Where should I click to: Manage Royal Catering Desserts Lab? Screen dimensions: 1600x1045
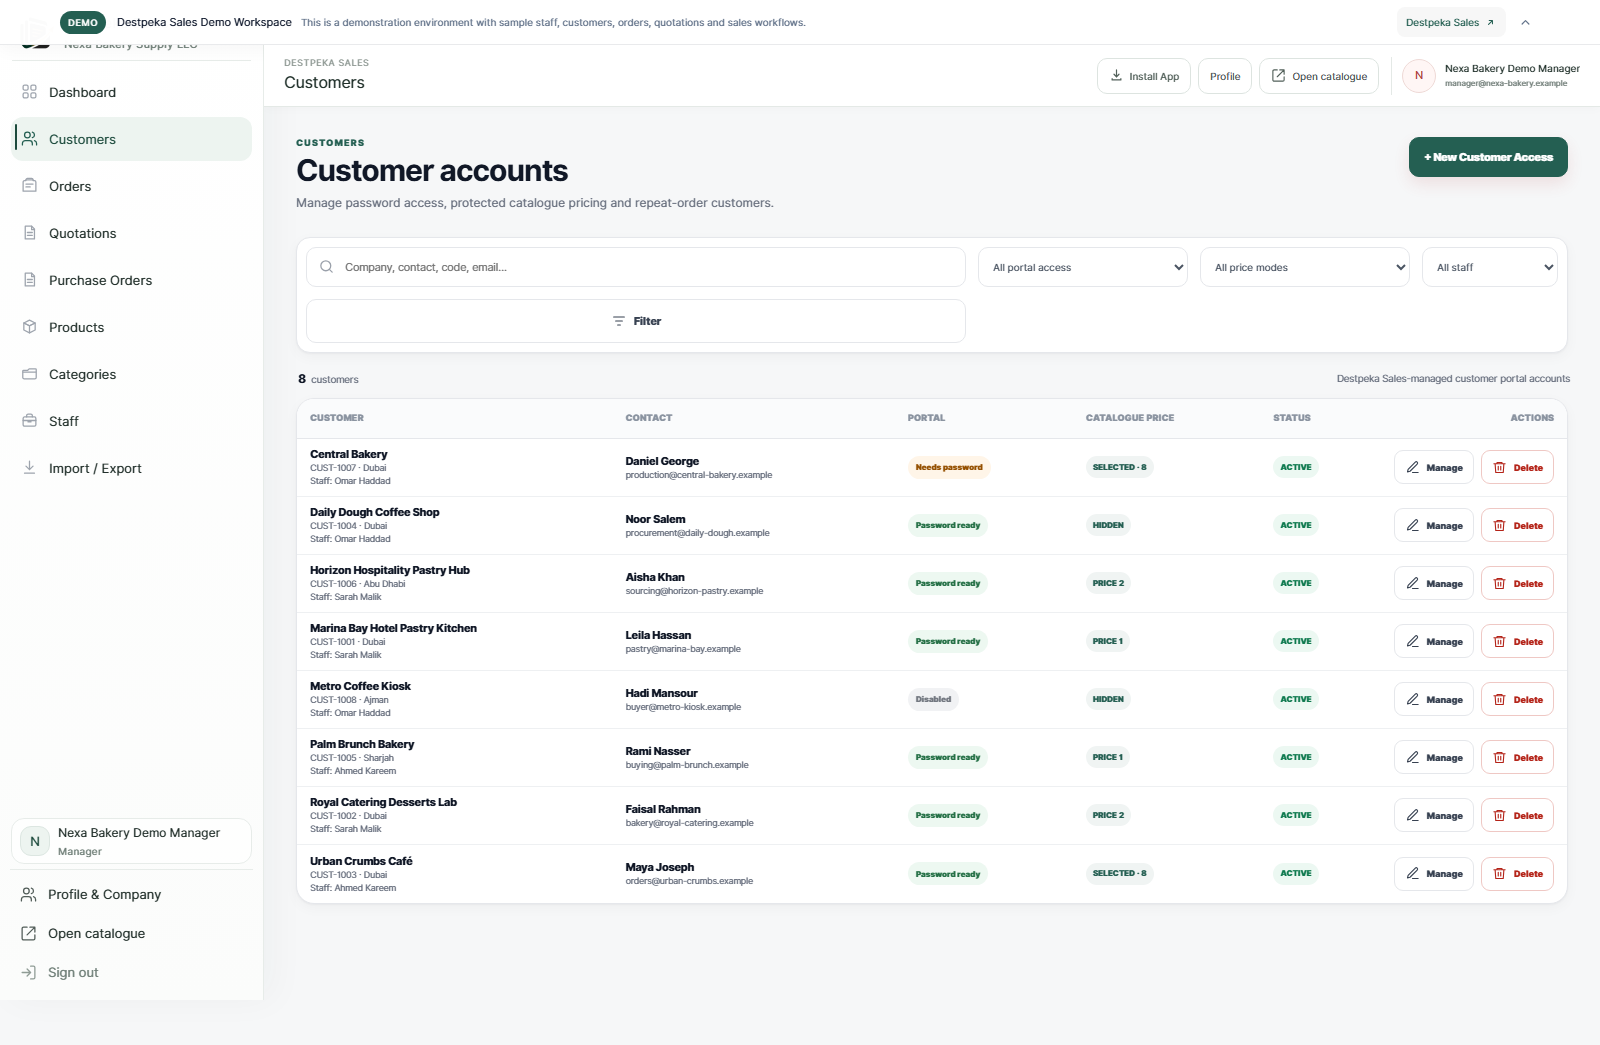(x=1434, y=815)
